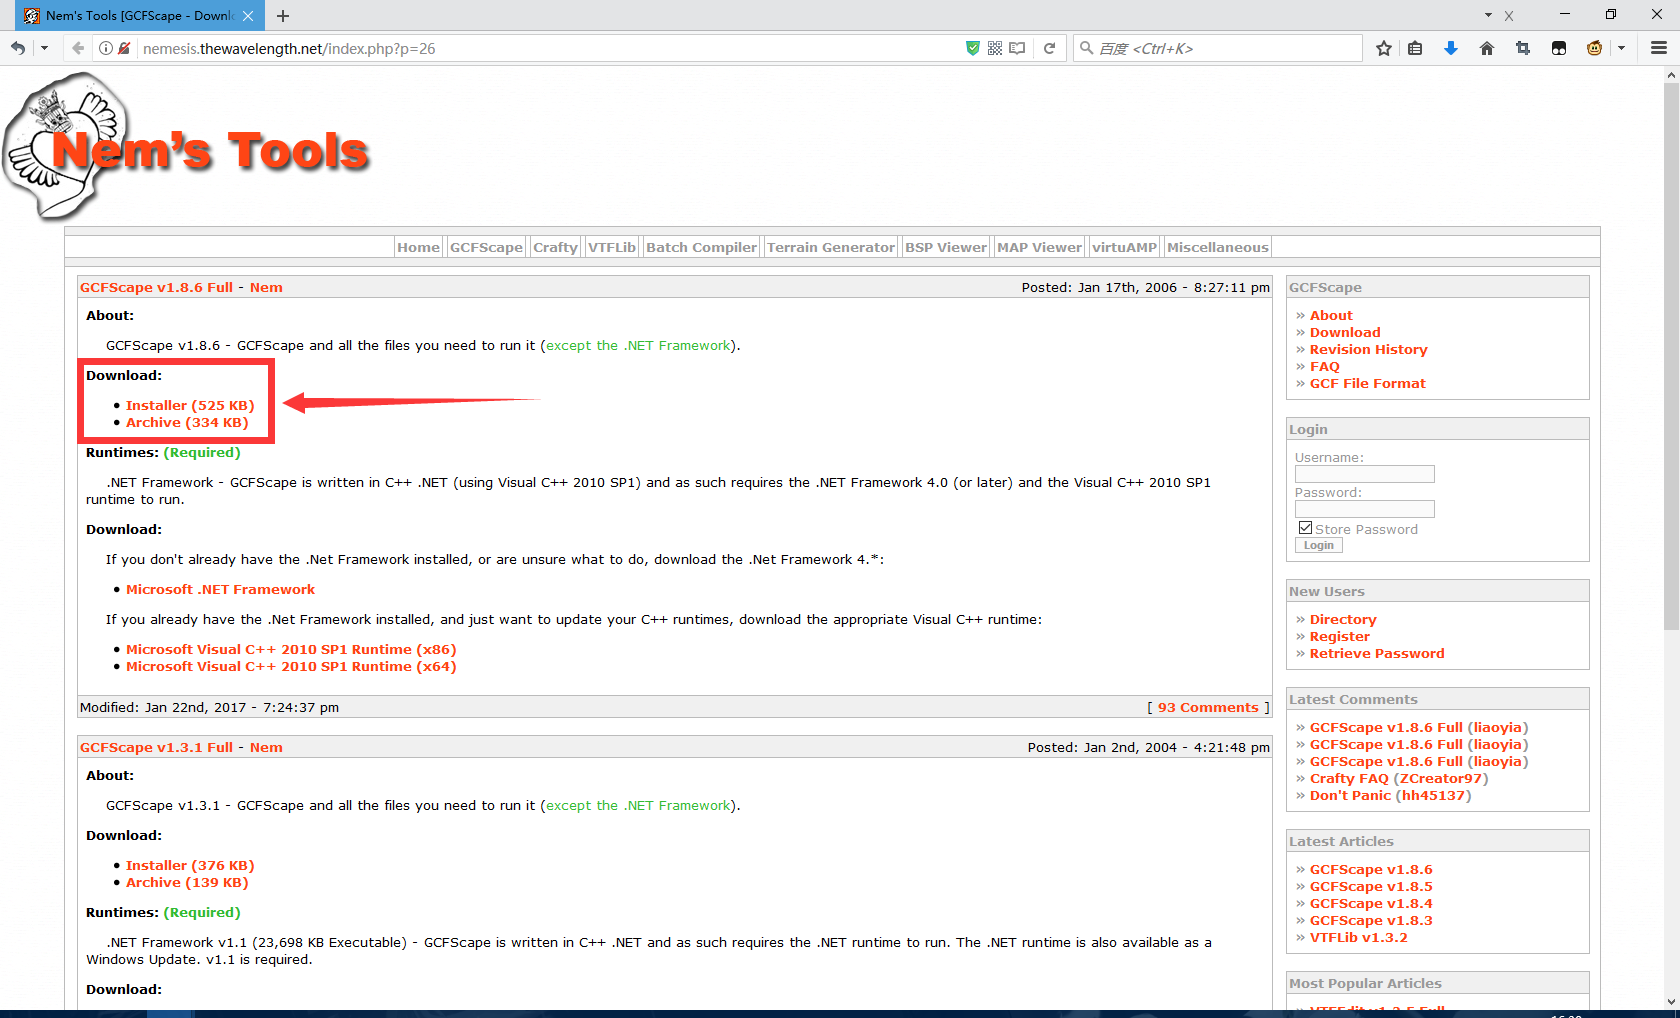Open the Microsoft .NET Framework link
The height and width of the screenshot is (1018, 1680).
[220, 589]
